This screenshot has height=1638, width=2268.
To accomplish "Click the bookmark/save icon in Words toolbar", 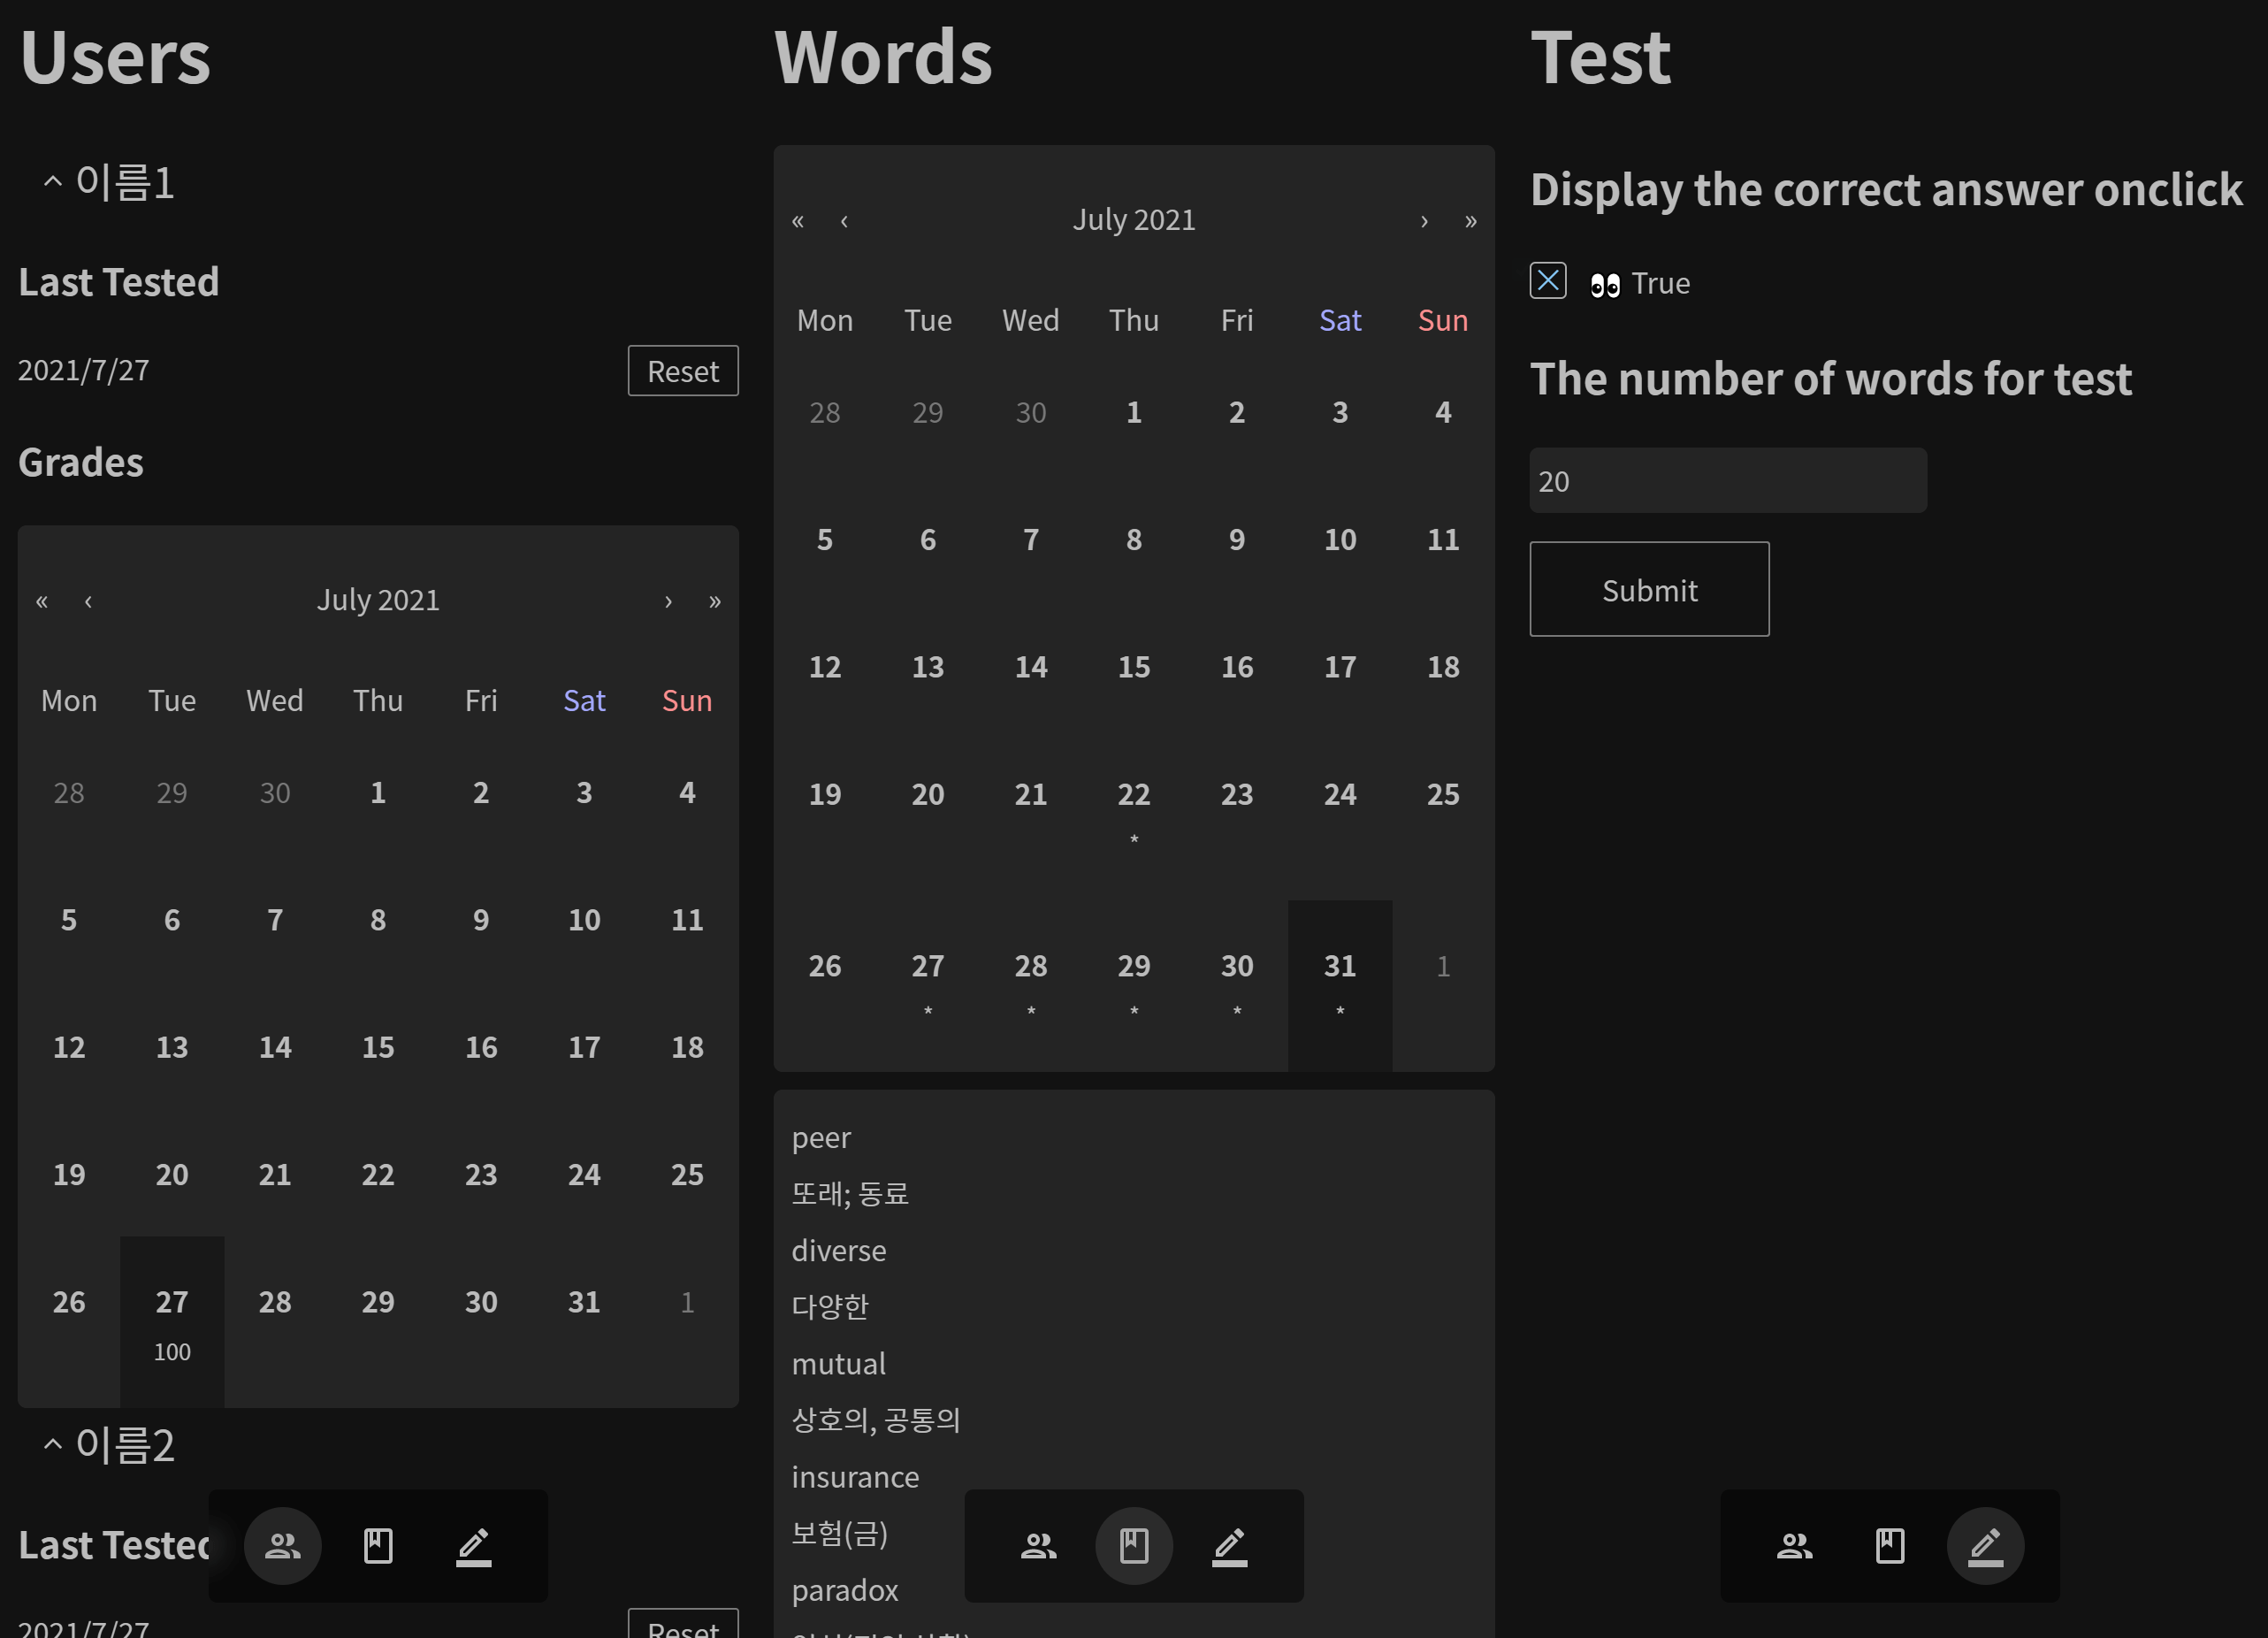I will tap(1134, 1546).
